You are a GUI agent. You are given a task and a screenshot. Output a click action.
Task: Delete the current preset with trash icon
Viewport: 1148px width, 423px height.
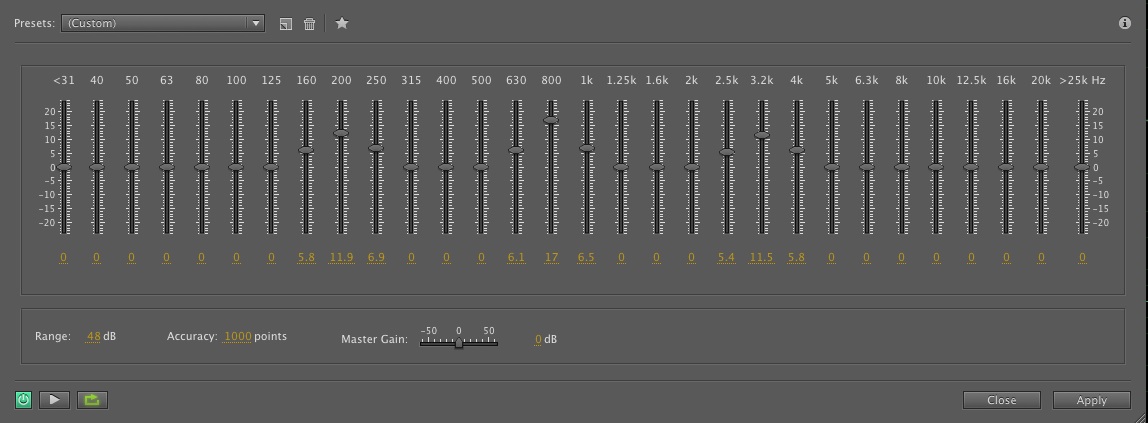click(x=310, y=24)
